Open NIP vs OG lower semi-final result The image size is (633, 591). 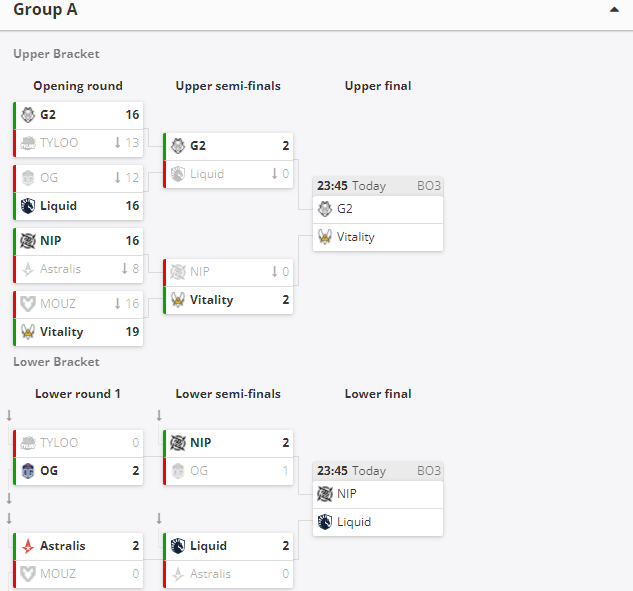pyautogui.click(x=228, y=457)
